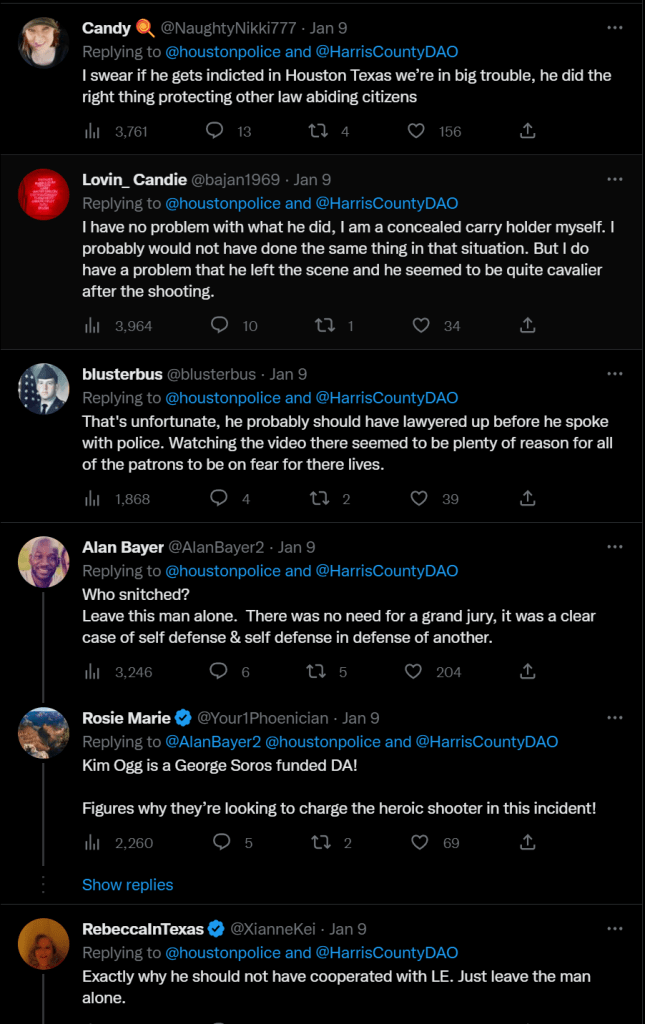The width and height of the screenshot is (645, 1024).
Task: Share Lovin_ Candie's tweet
Action: pyautogui.click(x=528, y=325)
